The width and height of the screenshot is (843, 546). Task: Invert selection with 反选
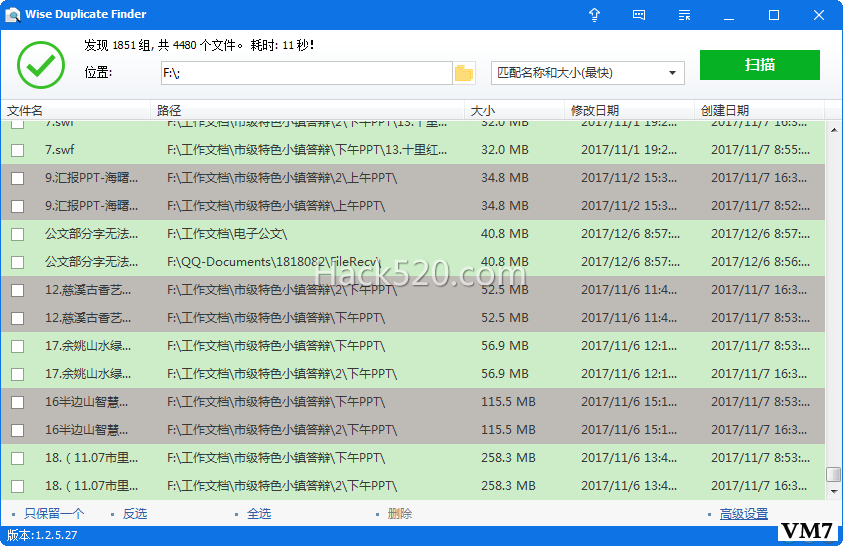pyautogui.click(x=134, y=514)
